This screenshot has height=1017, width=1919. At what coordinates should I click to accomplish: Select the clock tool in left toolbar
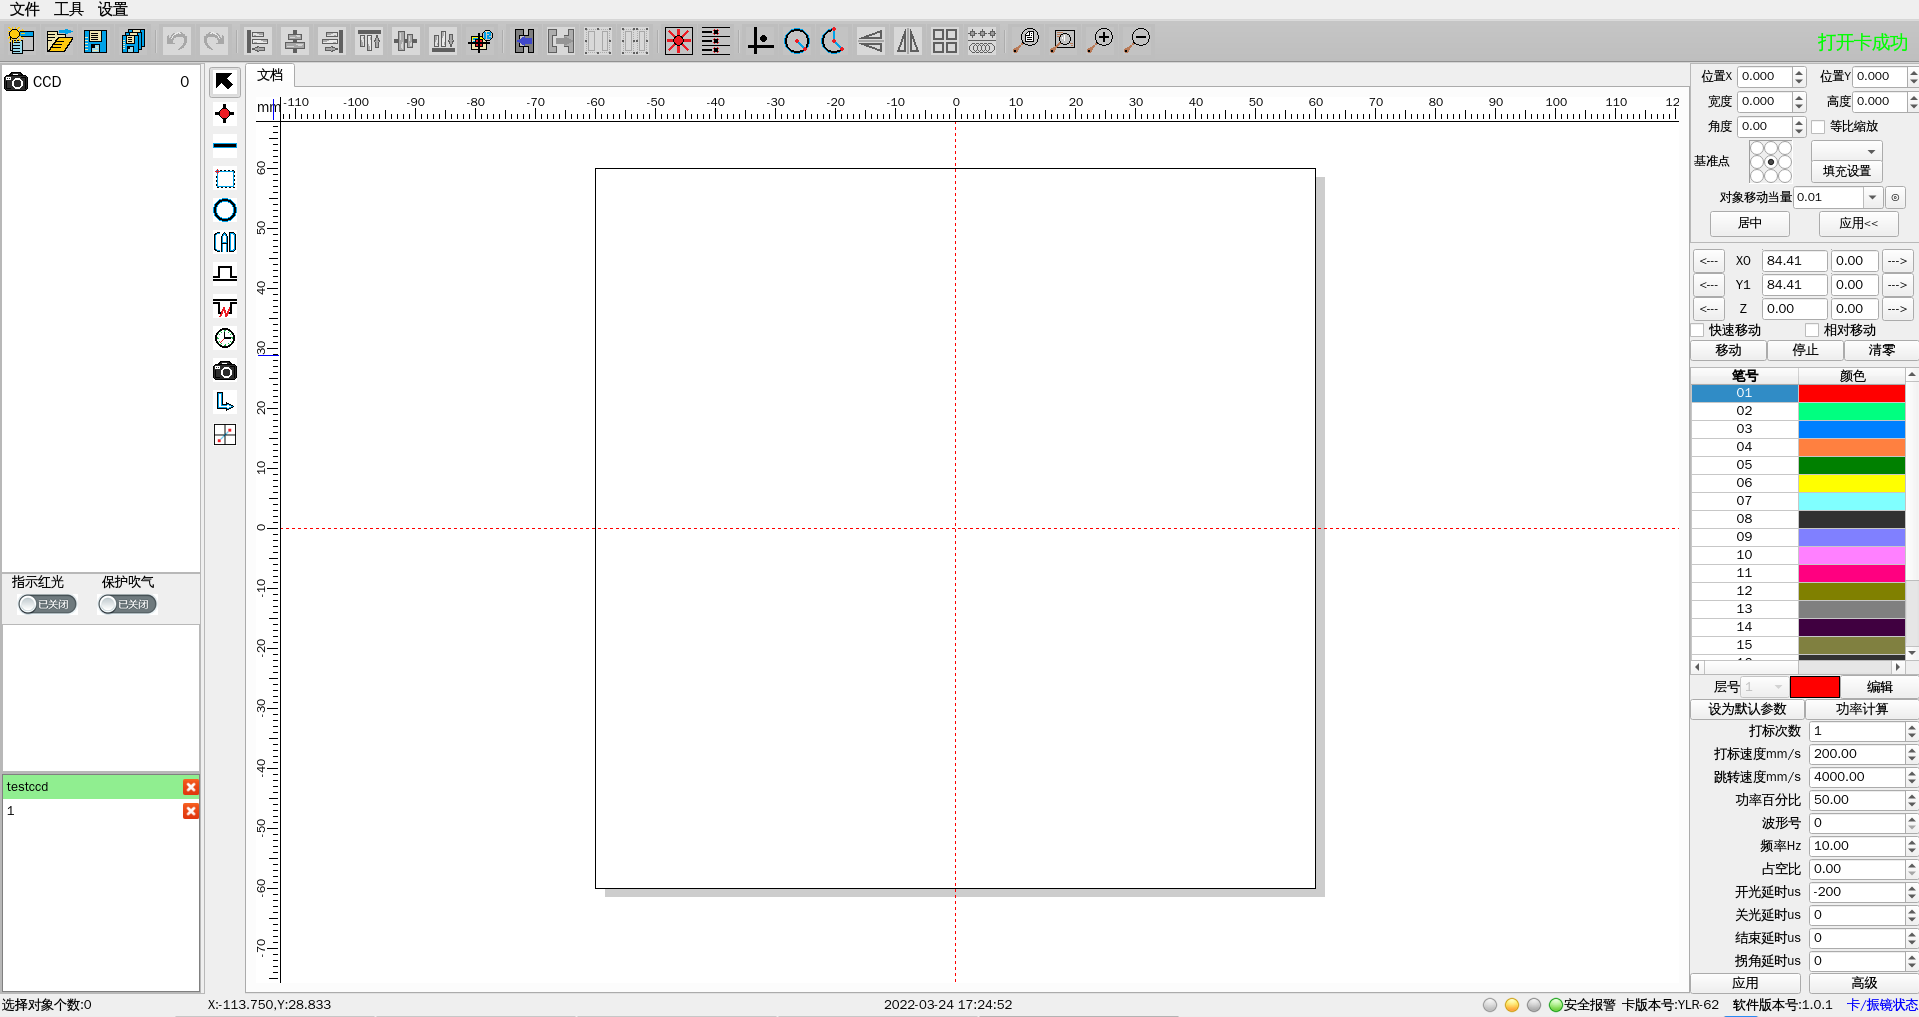coord(225,338)
